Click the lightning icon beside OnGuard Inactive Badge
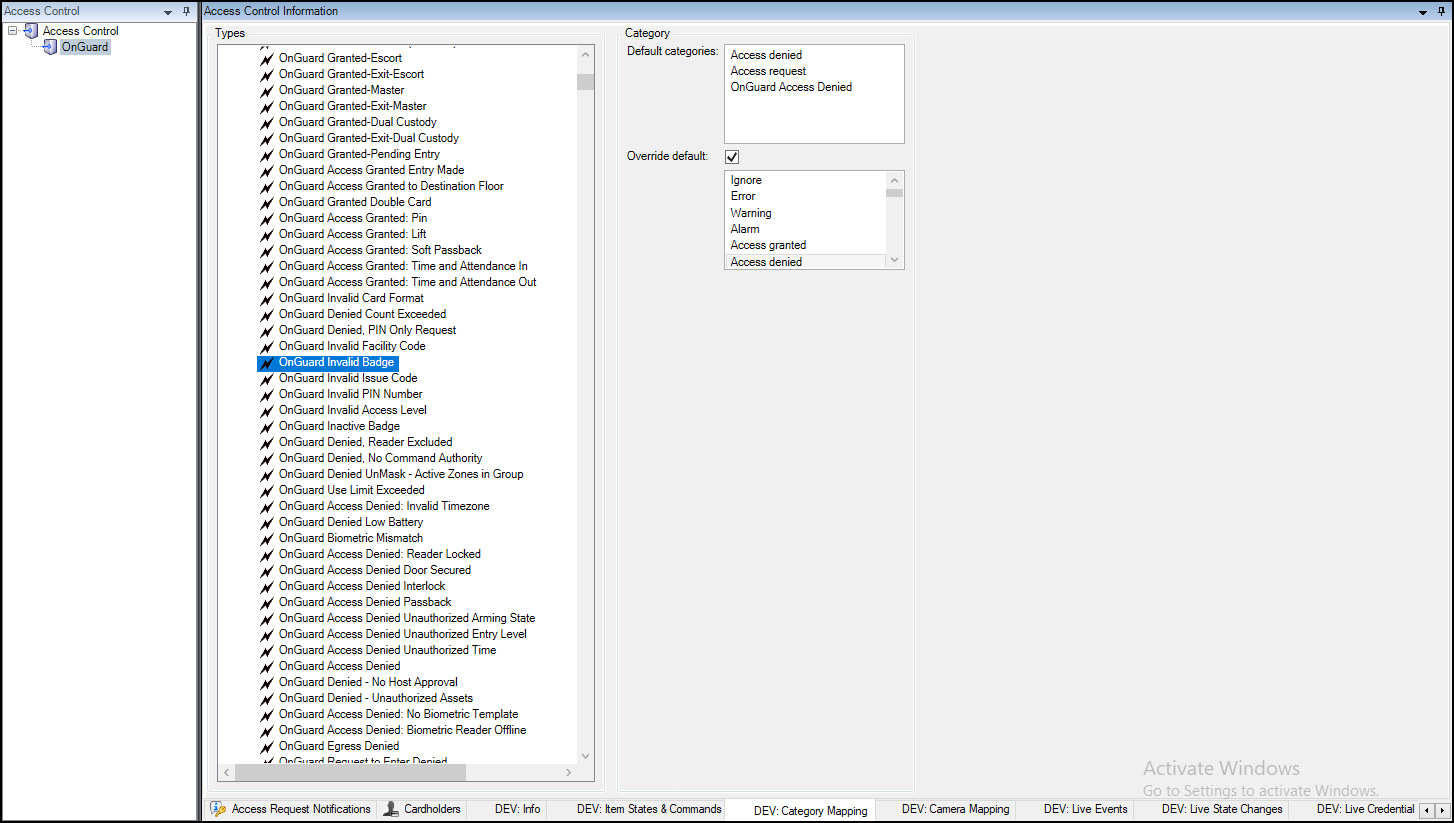 coord(265,426)
